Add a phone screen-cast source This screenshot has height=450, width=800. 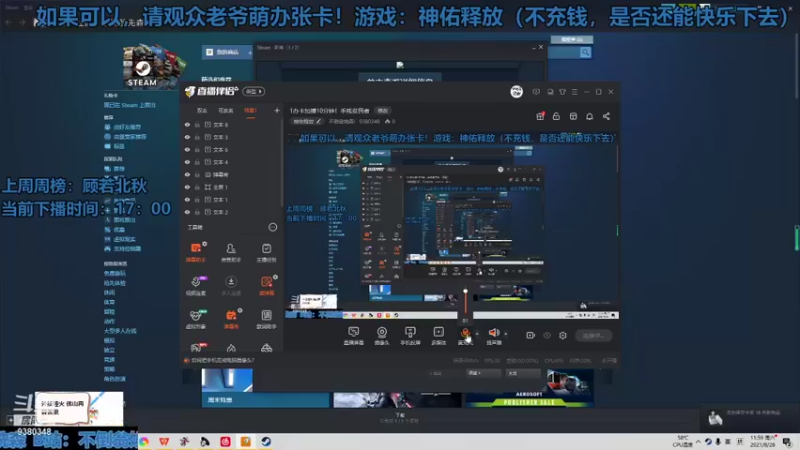click(410, 335)
